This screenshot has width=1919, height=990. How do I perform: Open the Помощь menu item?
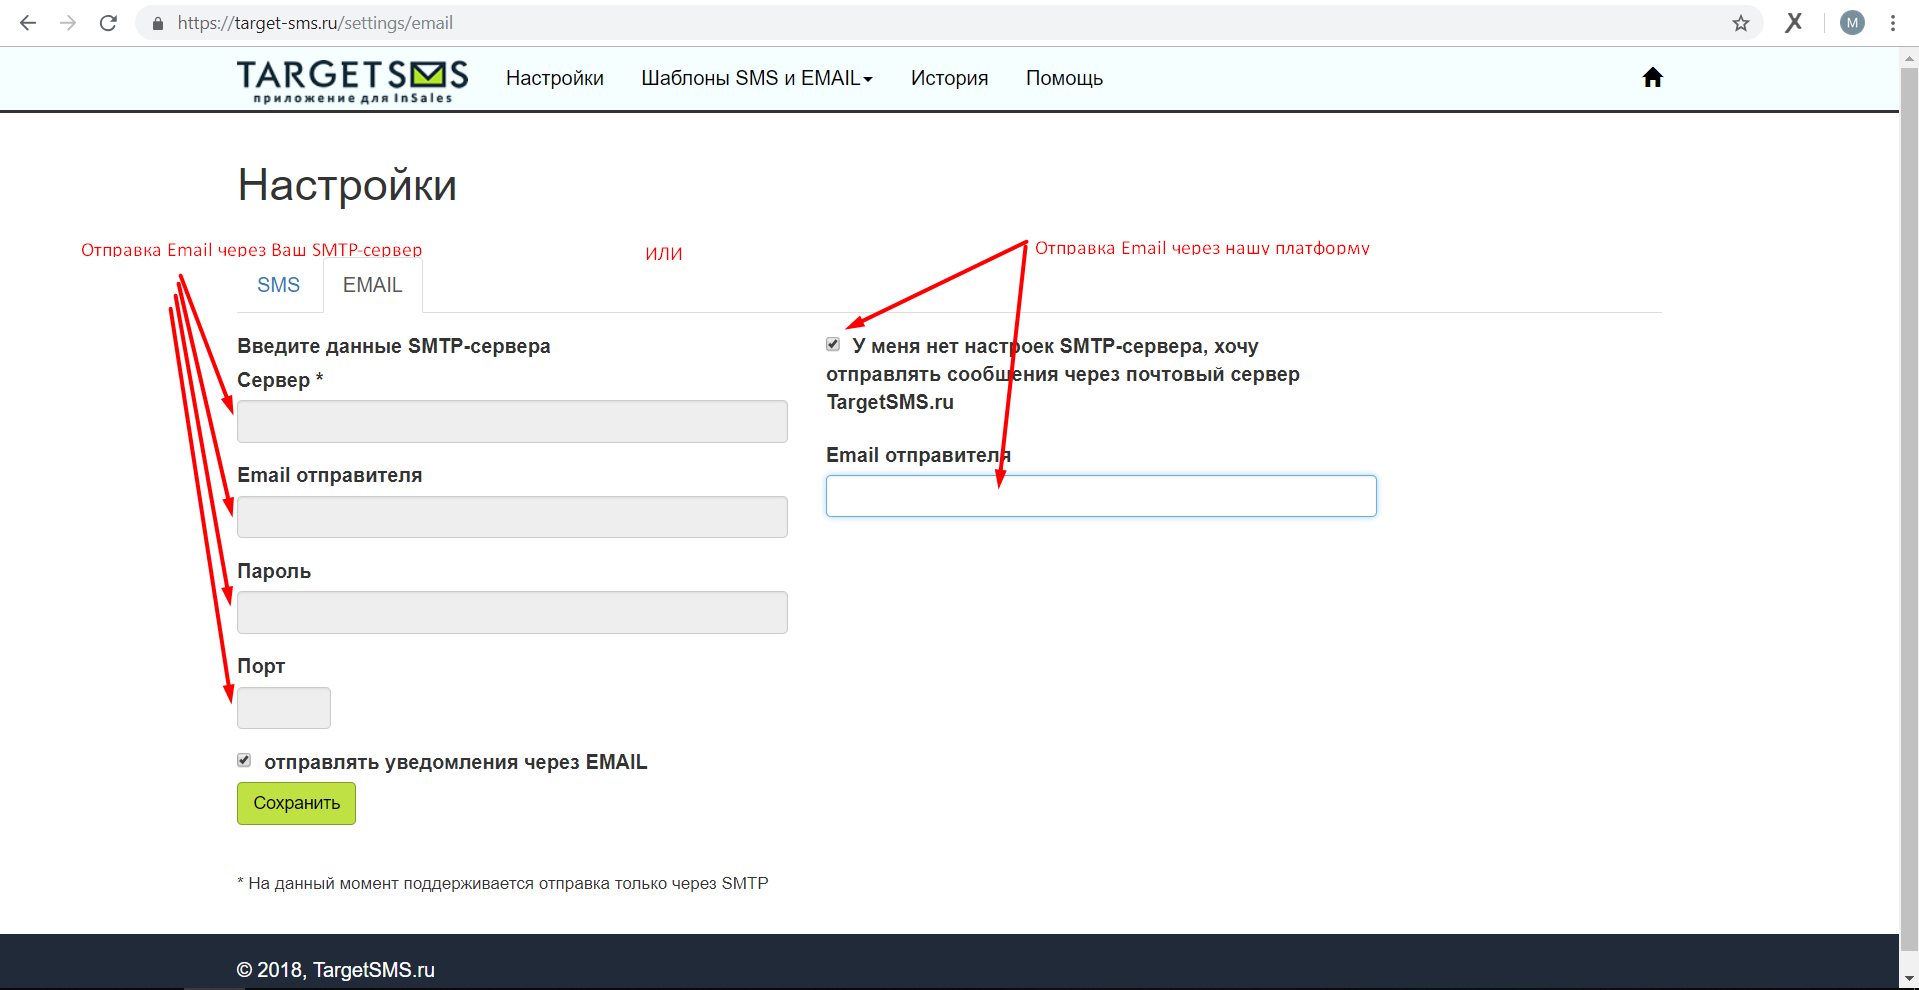1064,78
